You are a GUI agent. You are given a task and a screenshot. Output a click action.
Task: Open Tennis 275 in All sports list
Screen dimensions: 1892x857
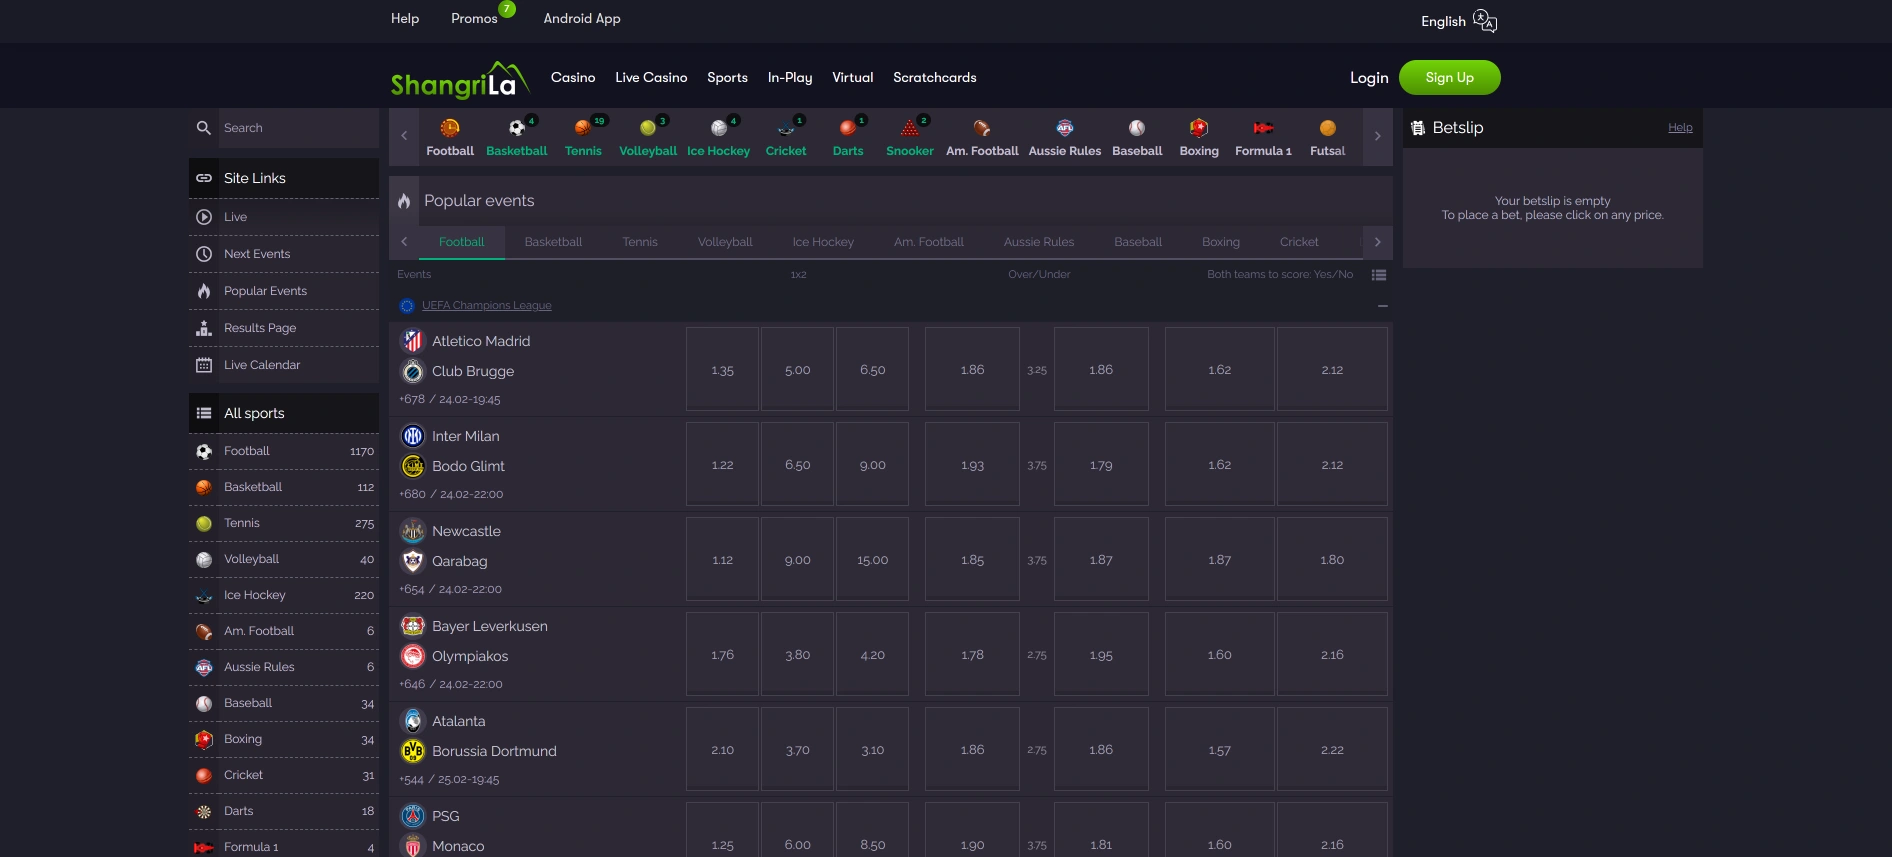tap(284, 523)
